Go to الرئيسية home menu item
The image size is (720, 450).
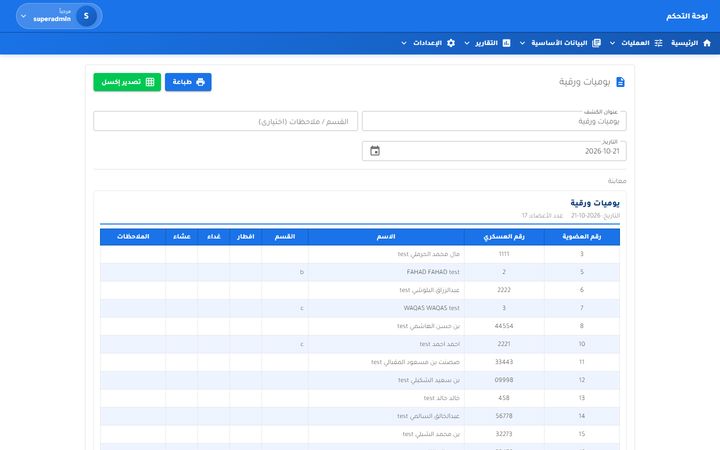coord(691,43)
